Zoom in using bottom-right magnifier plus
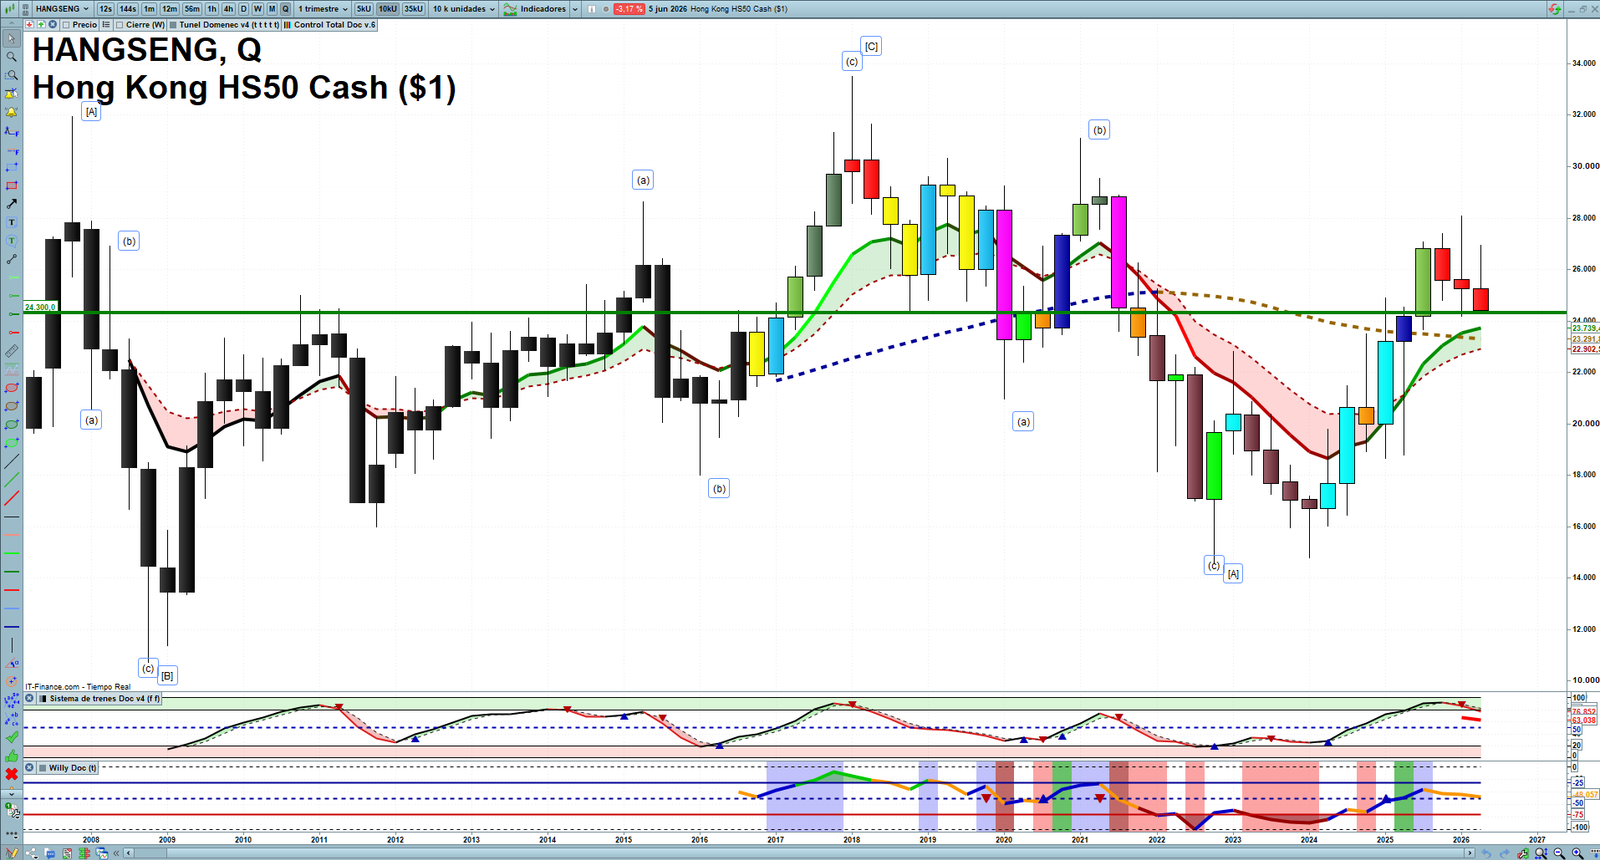This screenshot has width=1600, height=860. [1578, 853]
